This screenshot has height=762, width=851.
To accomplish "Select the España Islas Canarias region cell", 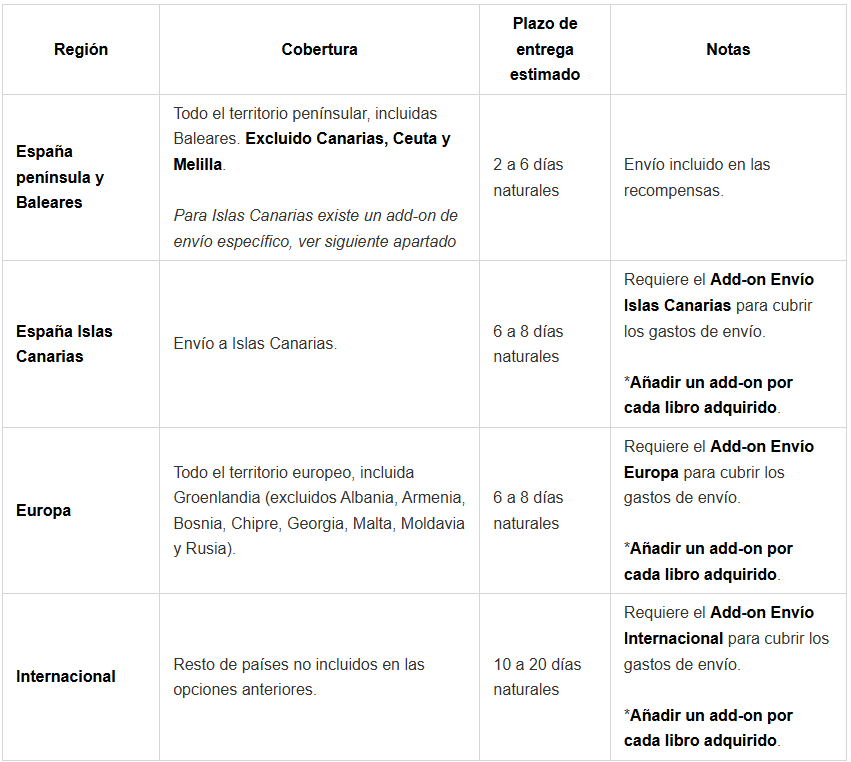I will point(64,343).
